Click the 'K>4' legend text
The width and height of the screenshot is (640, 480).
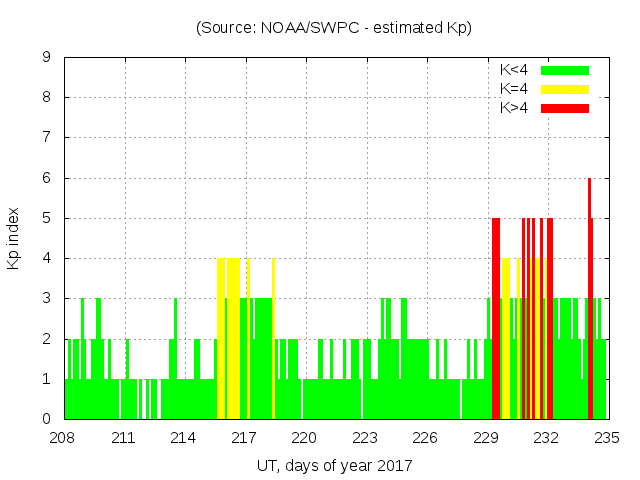coord(515,108)
